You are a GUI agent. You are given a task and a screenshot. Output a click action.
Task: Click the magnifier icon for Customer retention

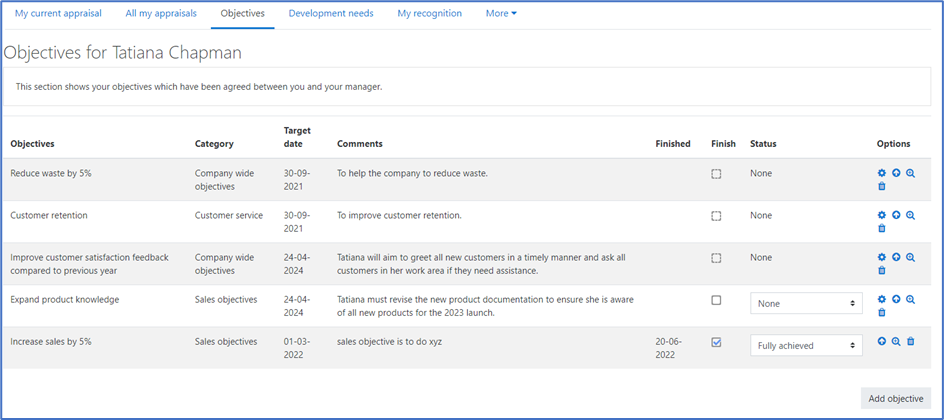[910, 215]
